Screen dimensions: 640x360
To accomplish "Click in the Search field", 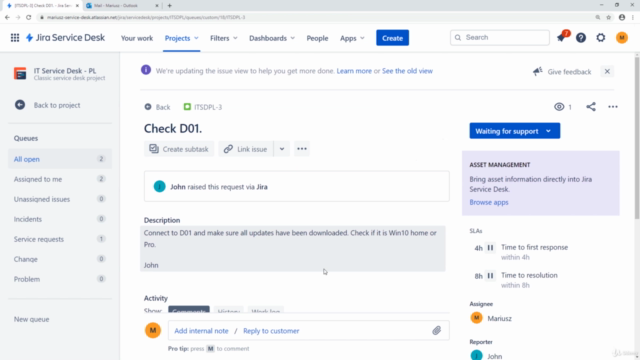I will click(x=500, y=38).
